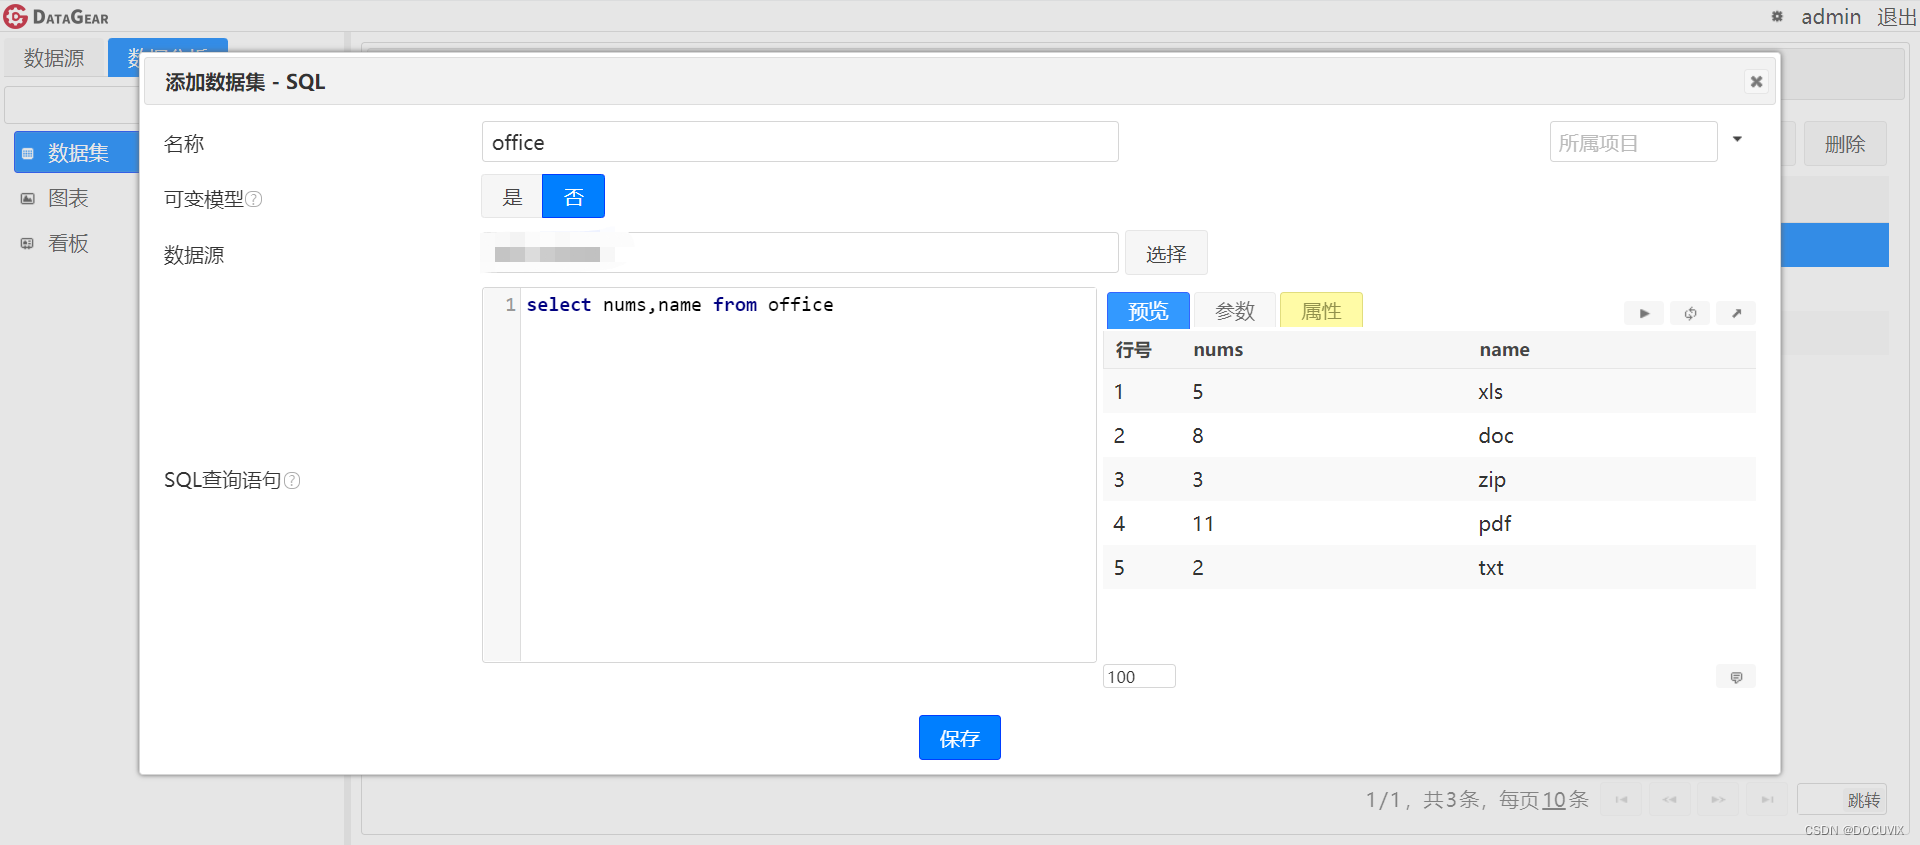Switch to the 预览 tab
Screen dimensions: 1920x845
coord(1148,311)
